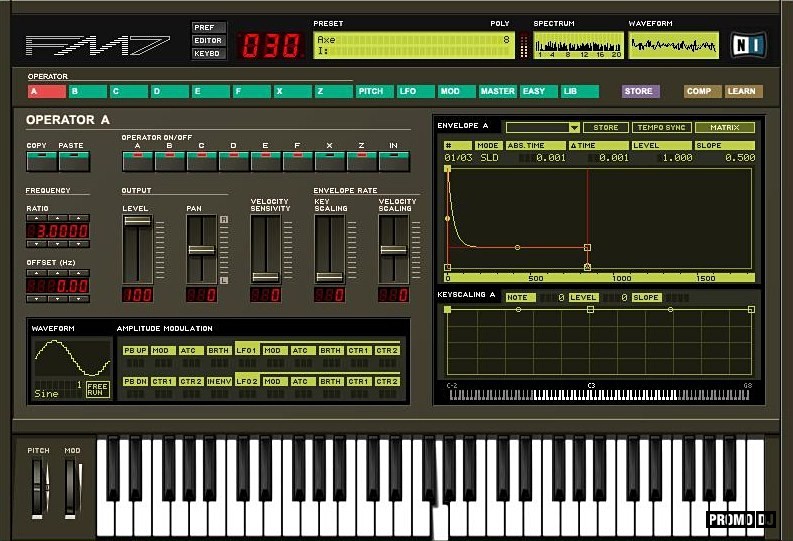Image resolution: width=793 pixels, height=541 pixels.
Task: Click the waveform display in header
Action: pyautogui.click(x=673, y=45)
